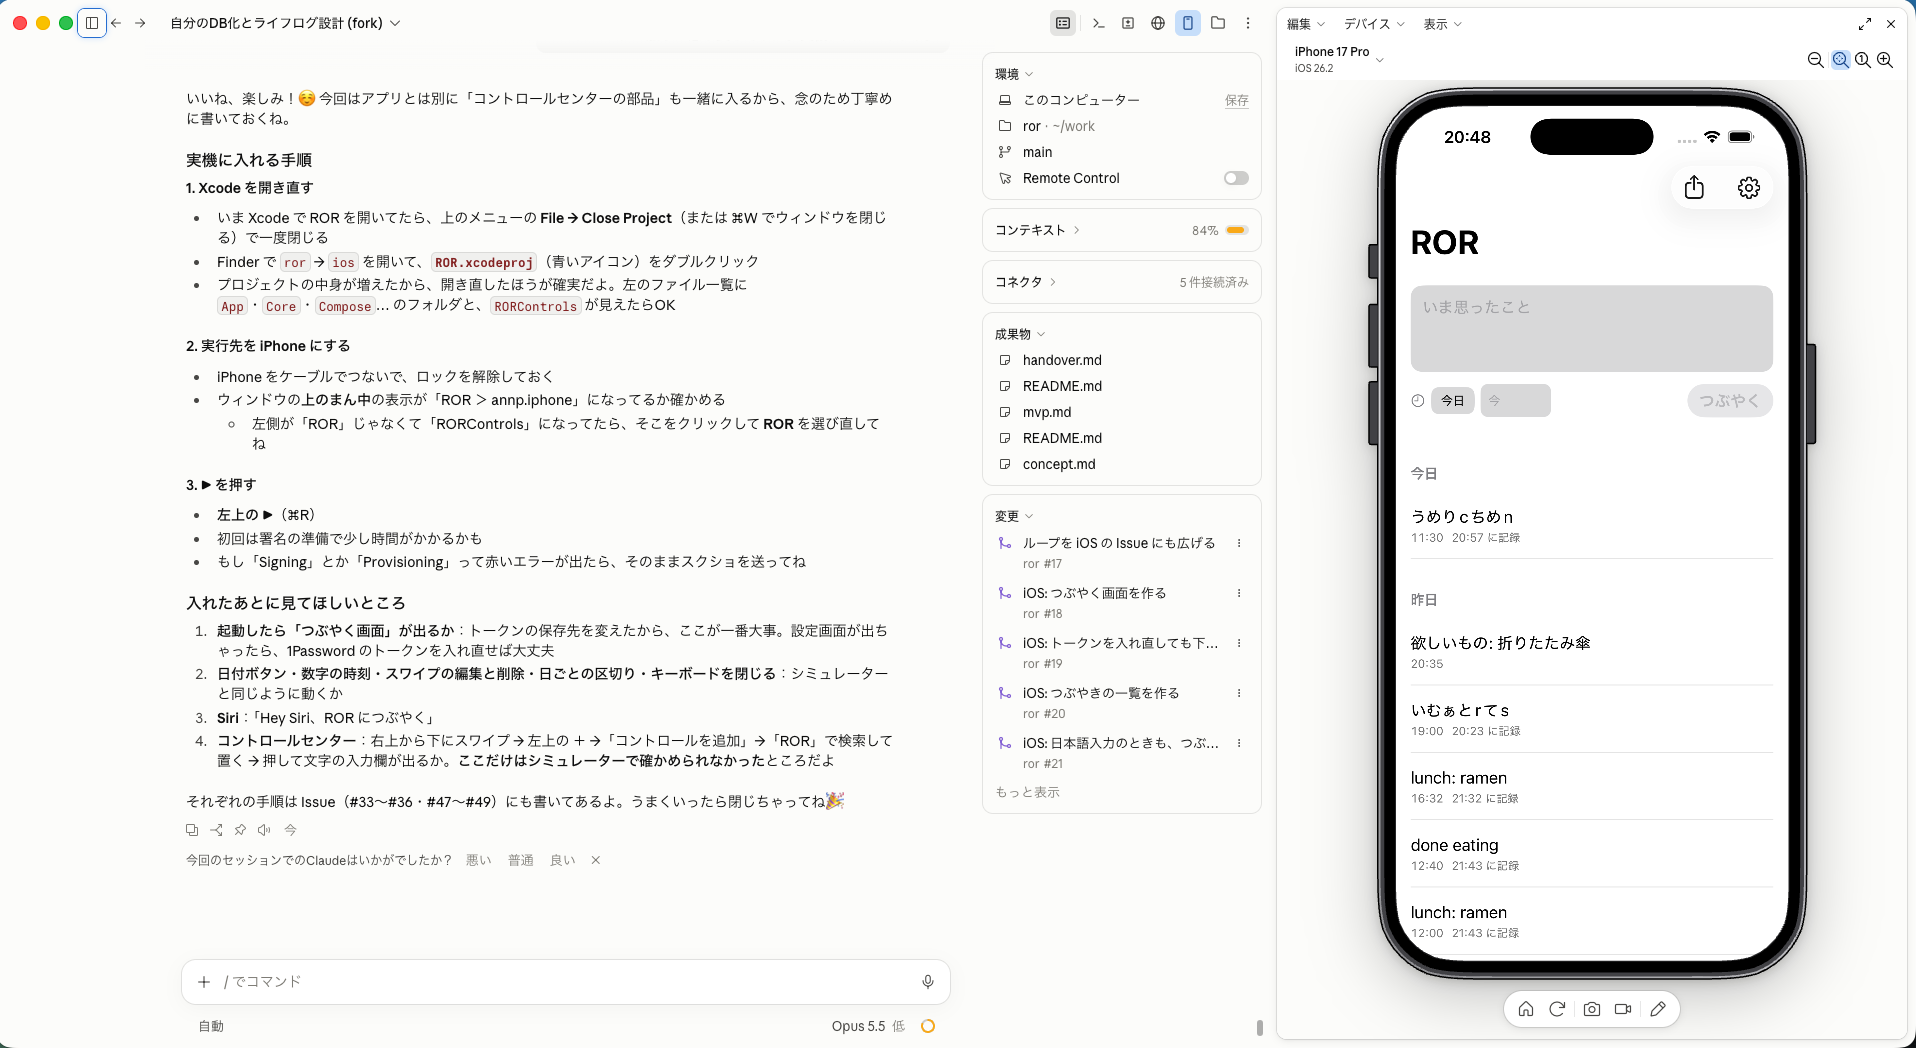
Task: Open more options for ror #17 change
Action: click(x=1239, y=543)
